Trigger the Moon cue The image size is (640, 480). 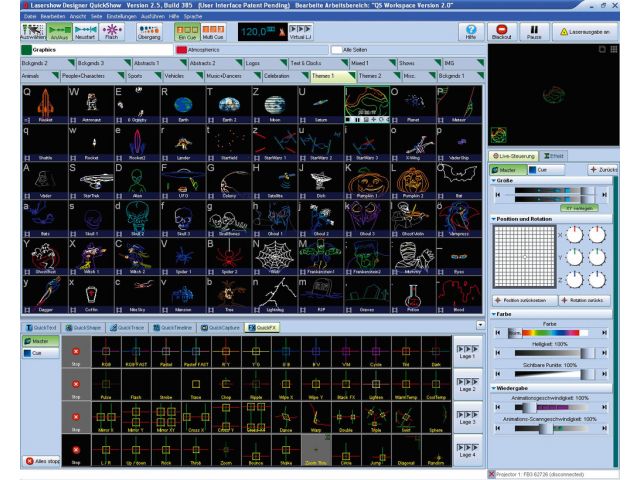(275, 104)
